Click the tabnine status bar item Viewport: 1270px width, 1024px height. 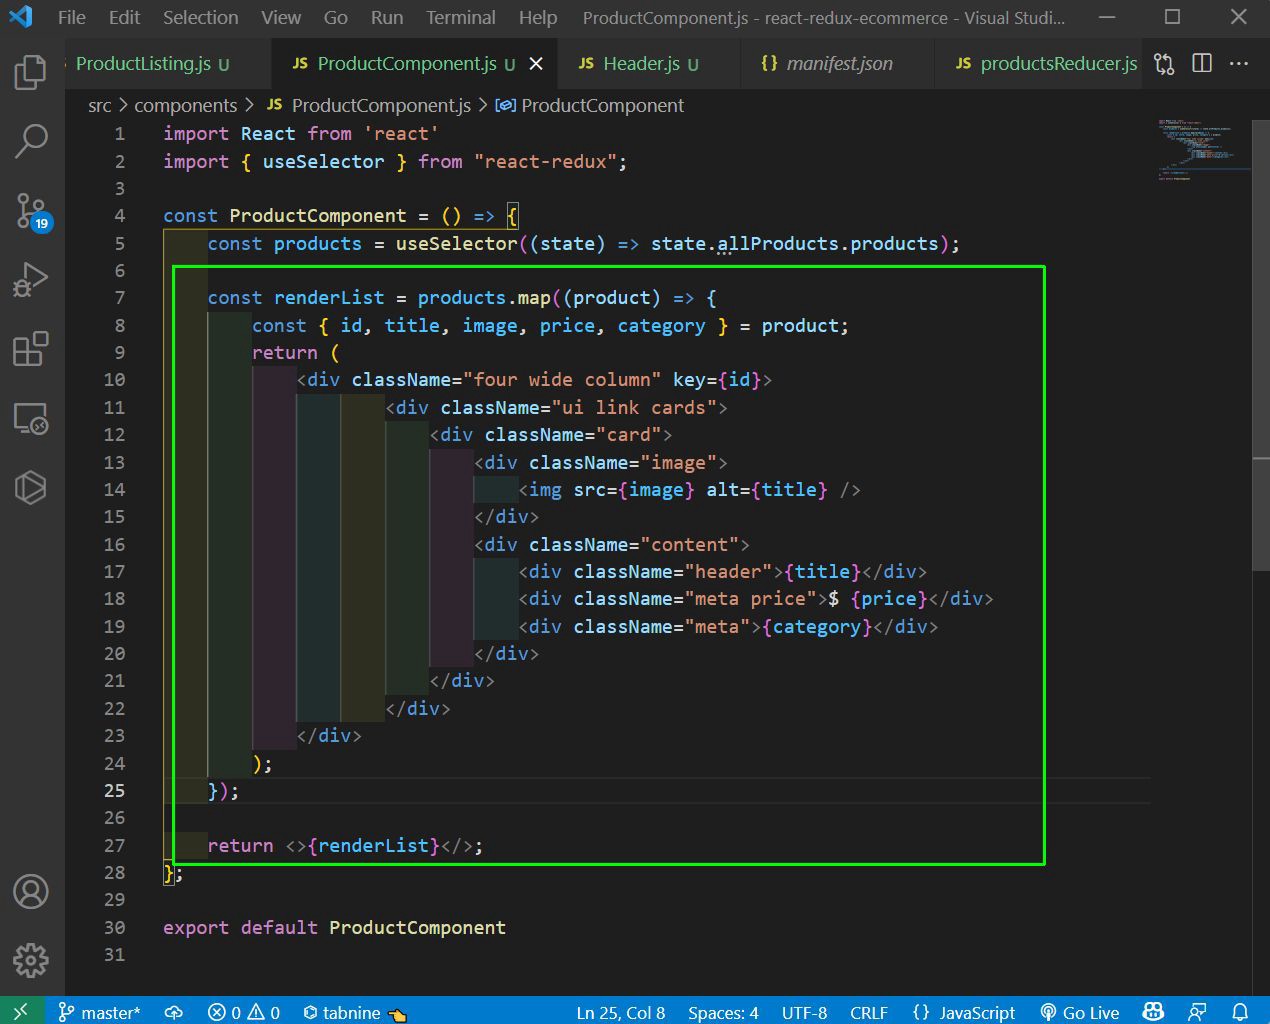(355, 1012)
